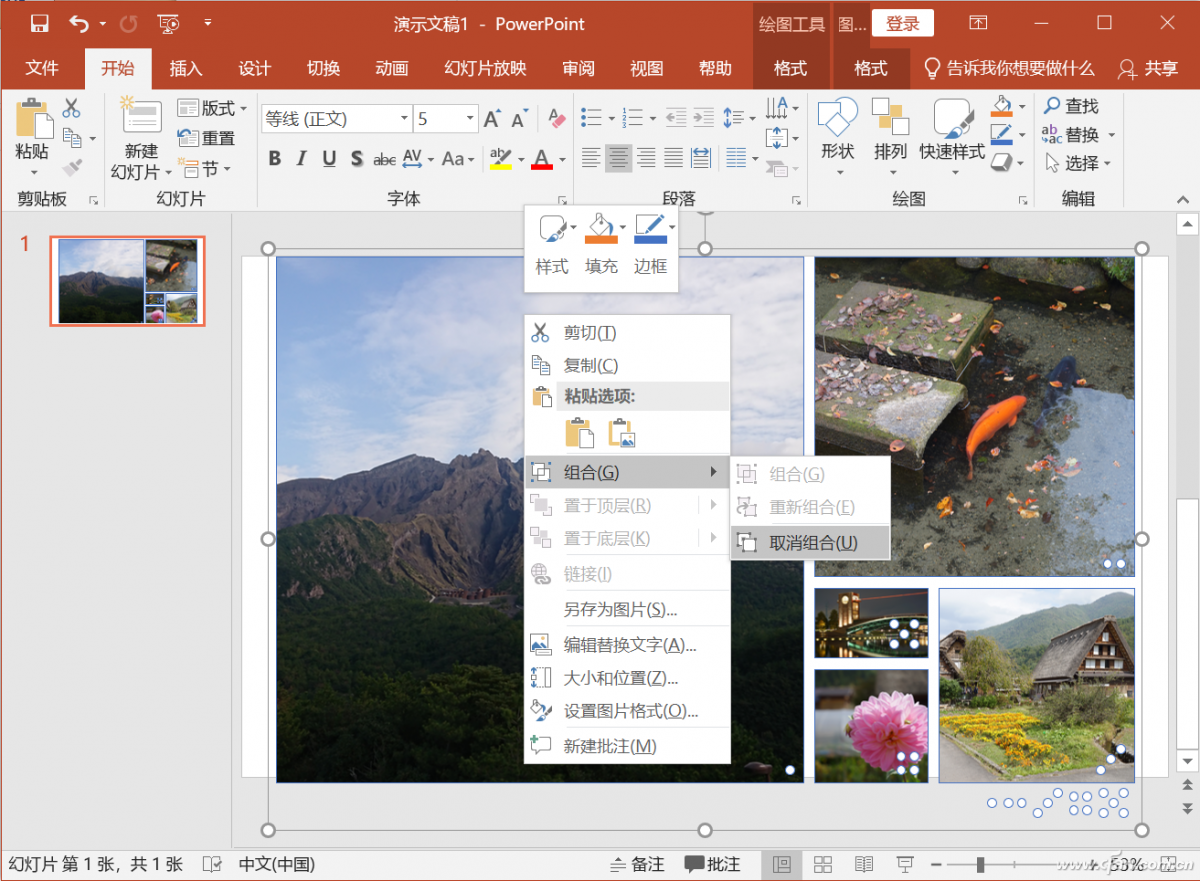Click the text highlight color swatch
Image resolution: width=1200 pixels, height=881 pixels.
click(x=500, y=158)
